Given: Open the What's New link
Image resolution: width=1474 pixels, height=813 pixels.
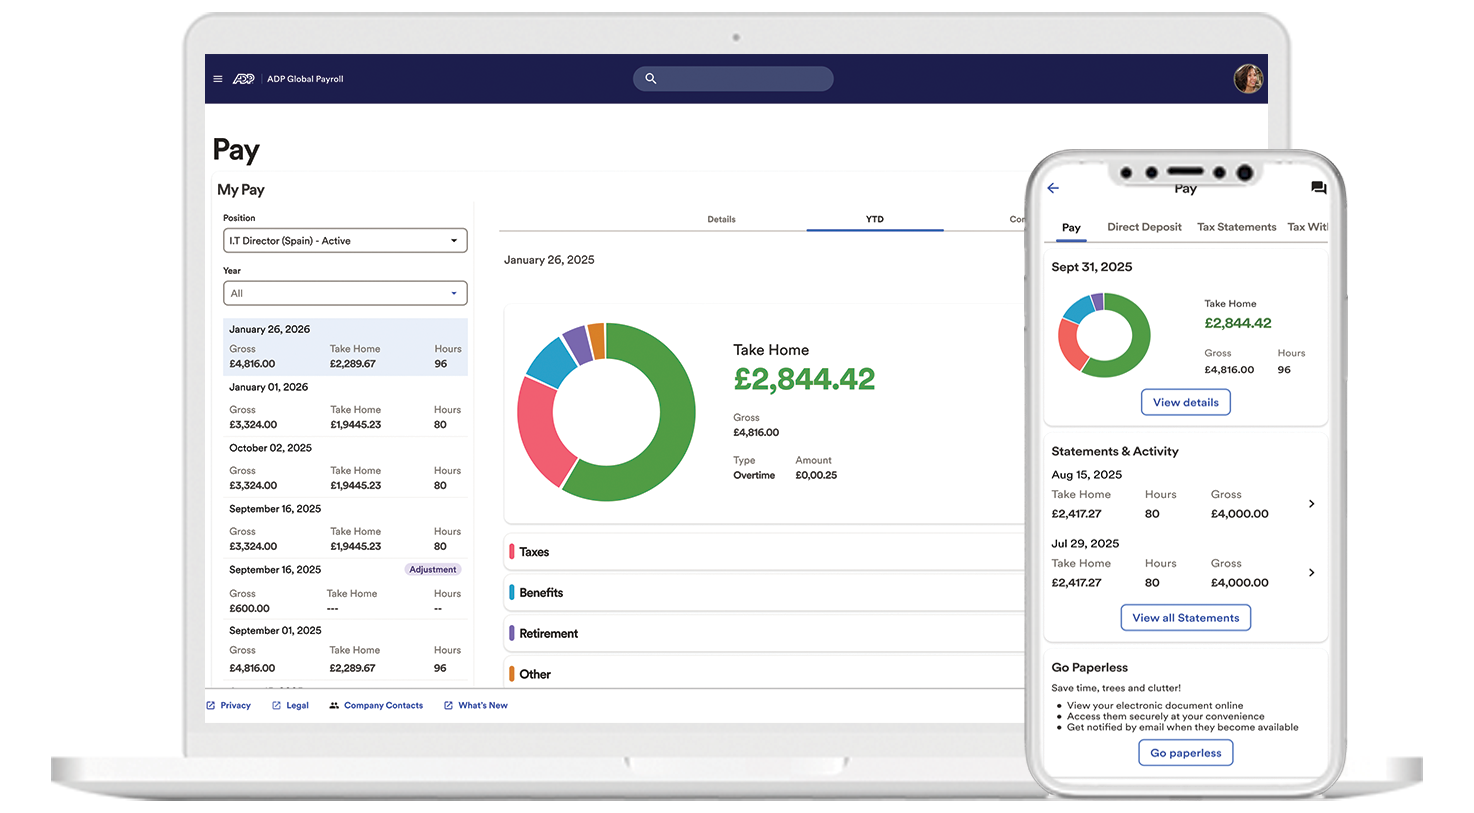Looking at the screenshot, I should coord(482,706).
